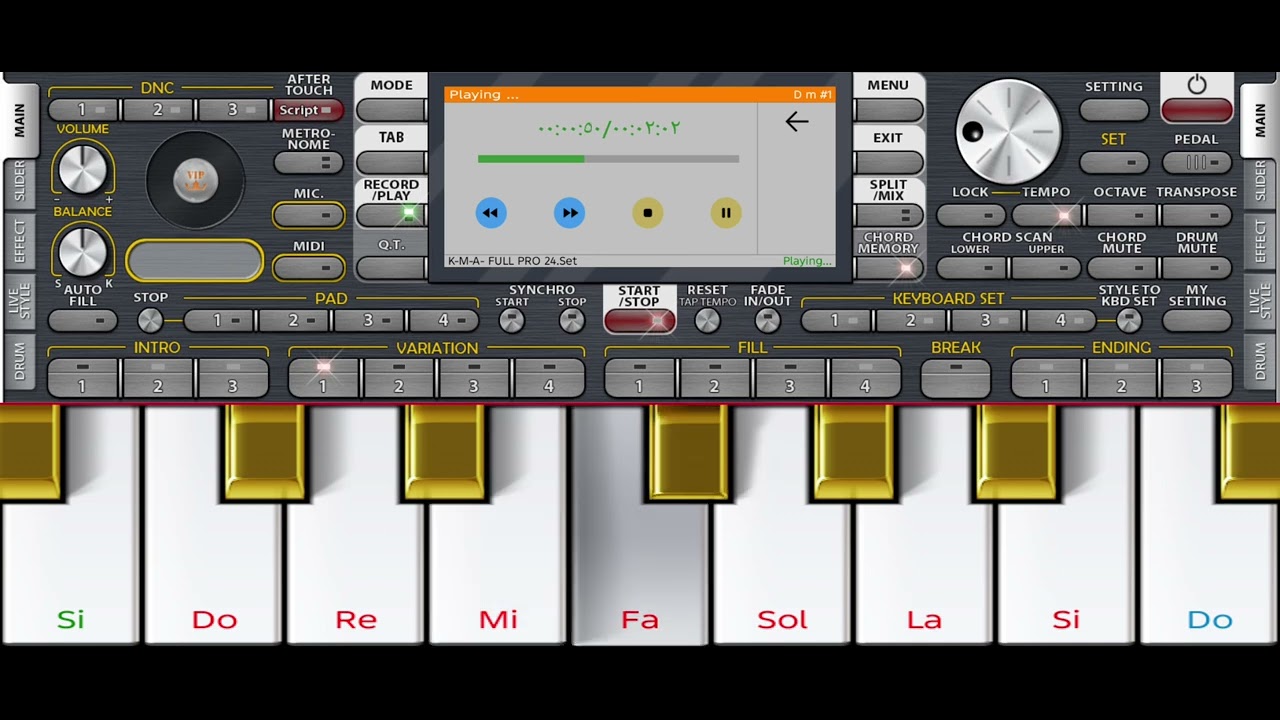
Task: Click the MY SETTING button
Action: pyautogui.click(x=1197, y=320)
